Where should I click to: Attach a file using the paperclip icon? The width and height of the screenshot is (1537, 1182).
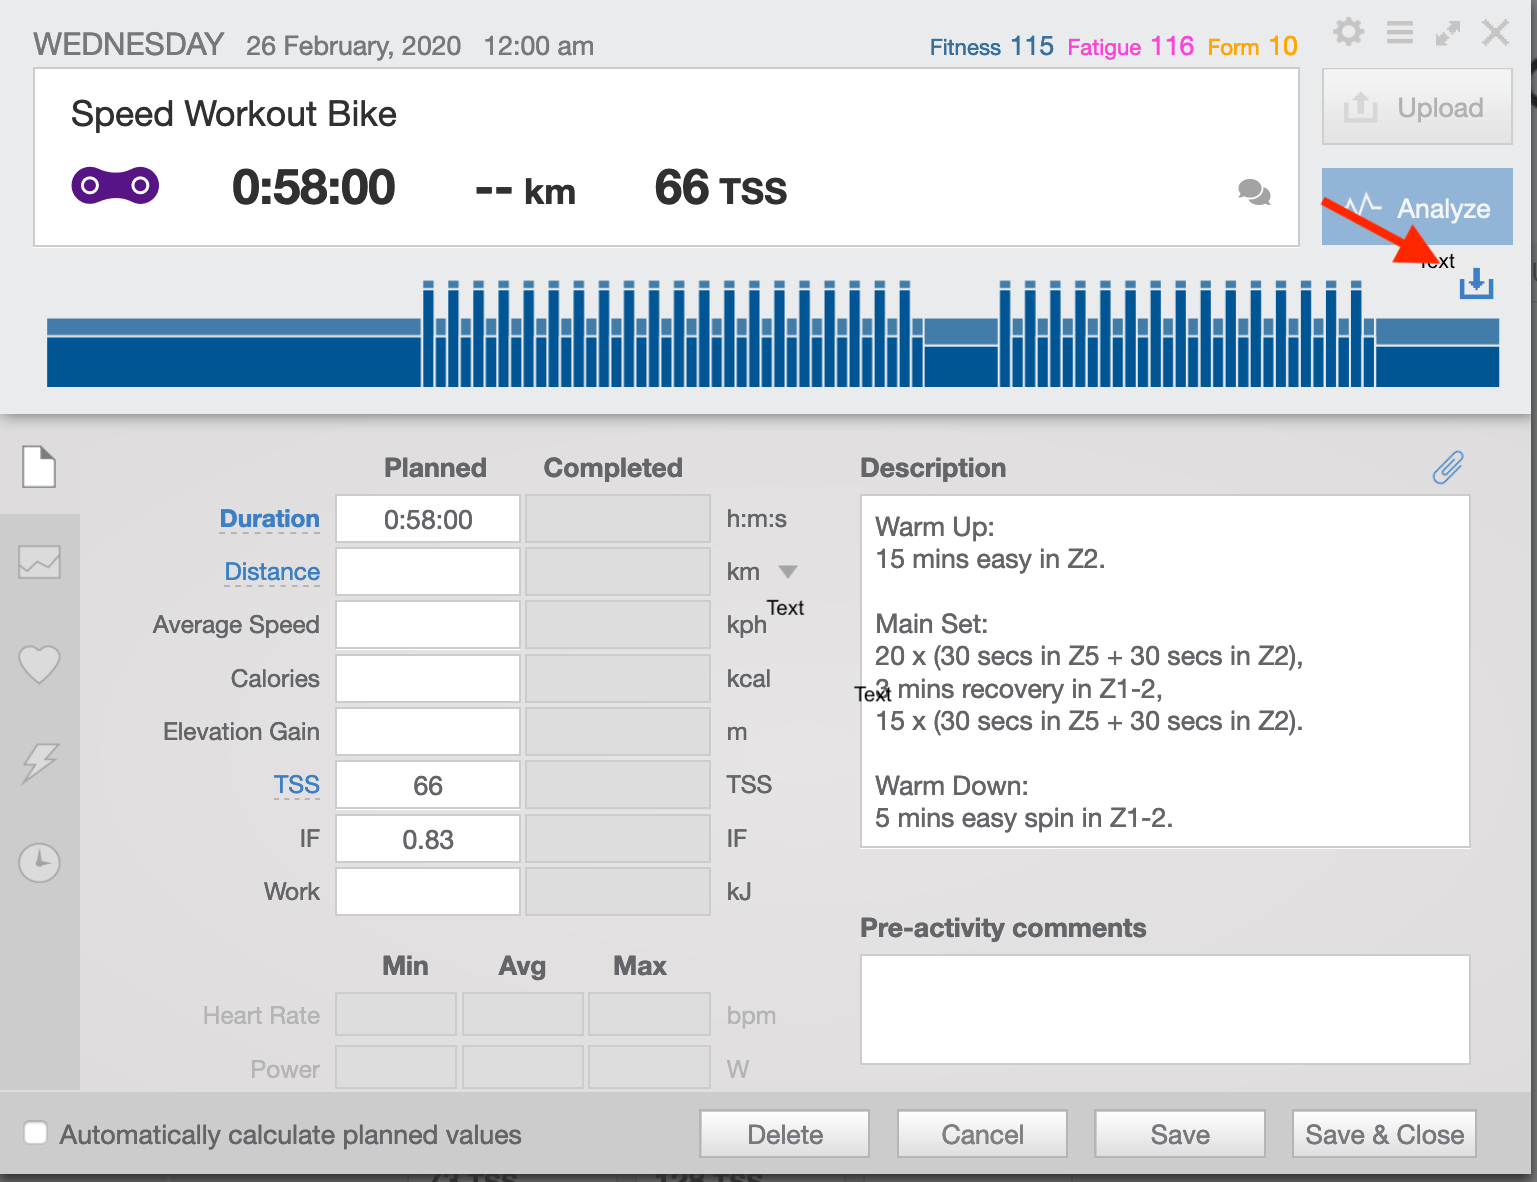click(1447, 466)
